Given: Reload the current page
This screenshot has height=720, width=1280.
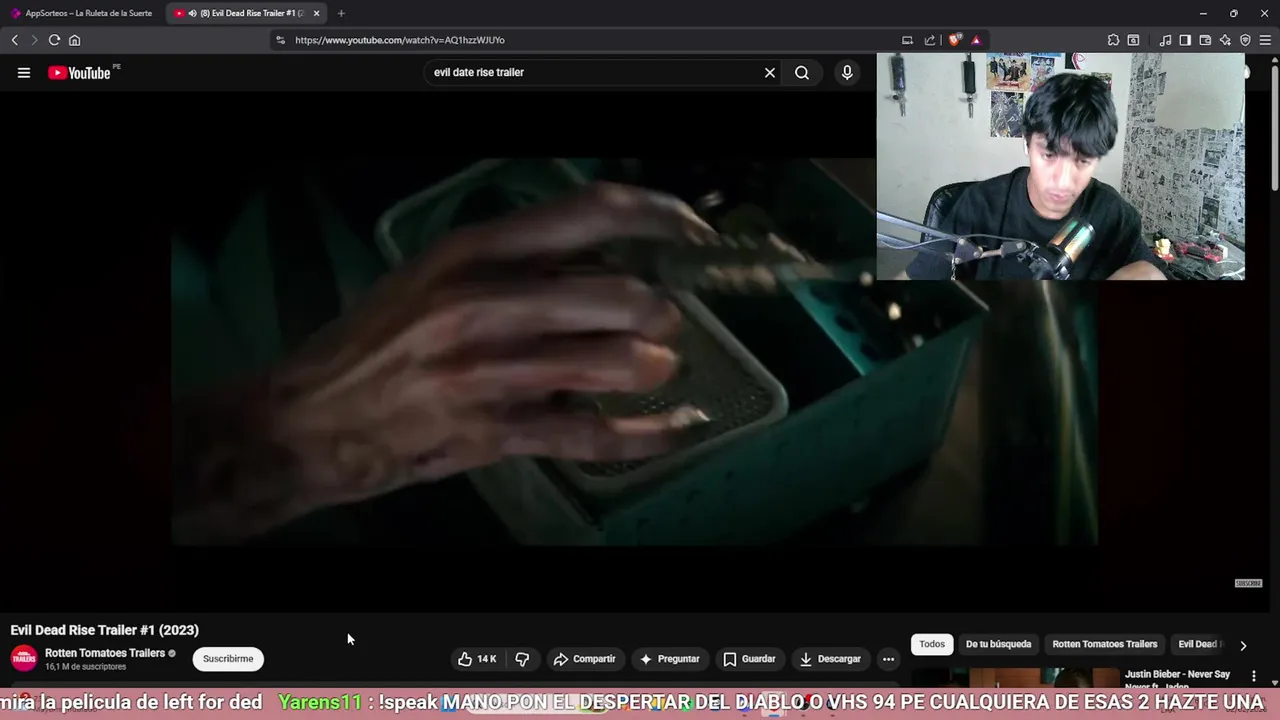Looking at the screenshot, I should tap(54, 40).
